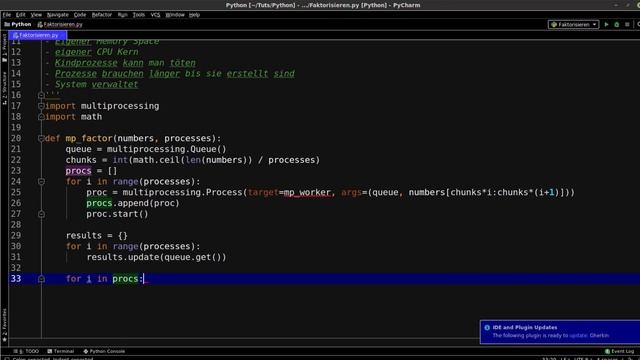Open the VCS menu
Viewport: 640px width, 360px height.
click(x=155, y=15)
